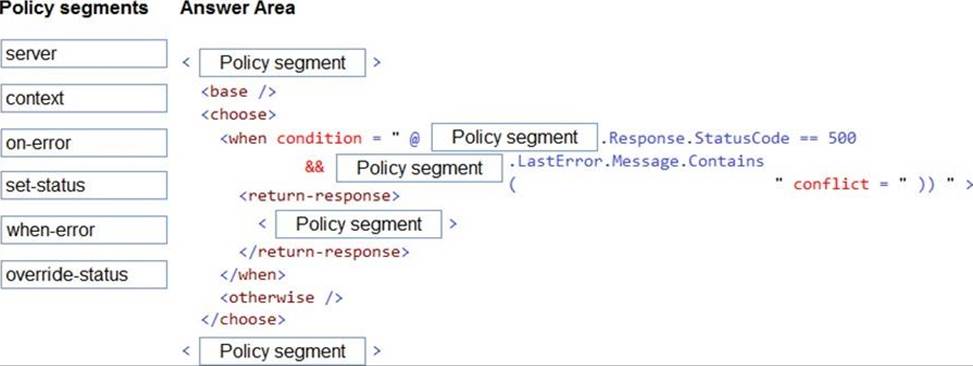This screenshot has height=366, width=973.
Task: Click the closing </choose> tag
Action: click(x=243, y=319)
